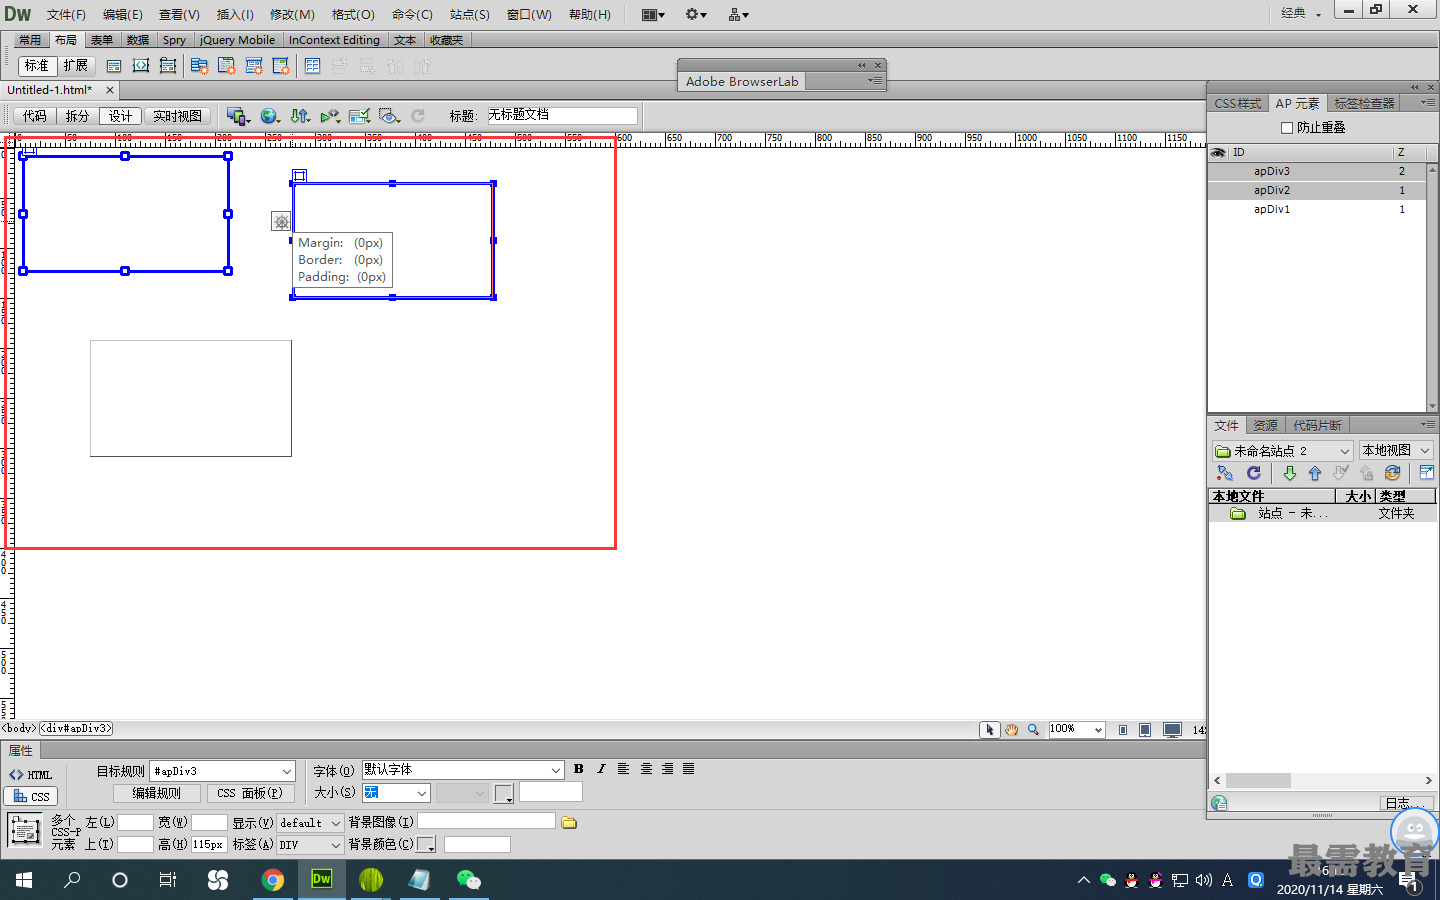Select the pointer tool in status bar

point(989,730)
